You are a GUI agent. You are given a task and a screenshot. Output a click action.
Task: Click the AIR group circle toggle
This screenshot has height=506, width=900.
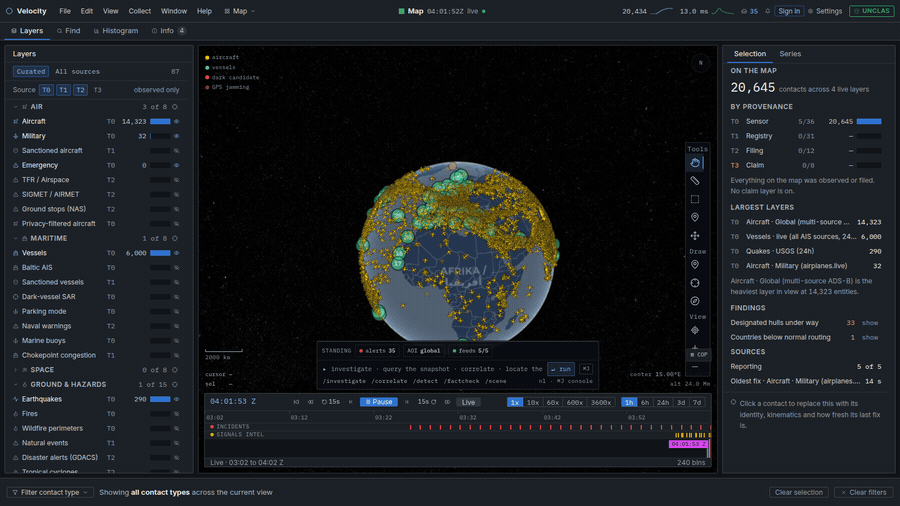(x=175, y=107)
